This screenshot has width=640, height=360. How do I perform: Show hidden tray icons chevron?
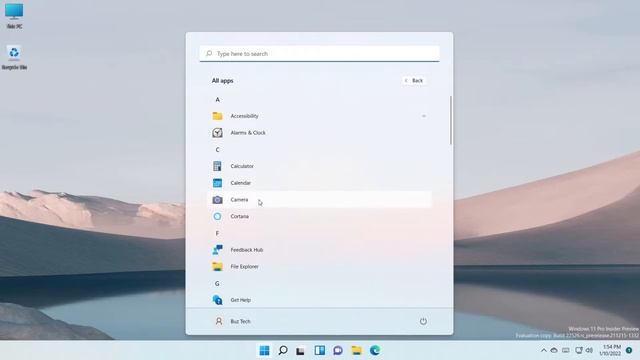coord(544,350)
